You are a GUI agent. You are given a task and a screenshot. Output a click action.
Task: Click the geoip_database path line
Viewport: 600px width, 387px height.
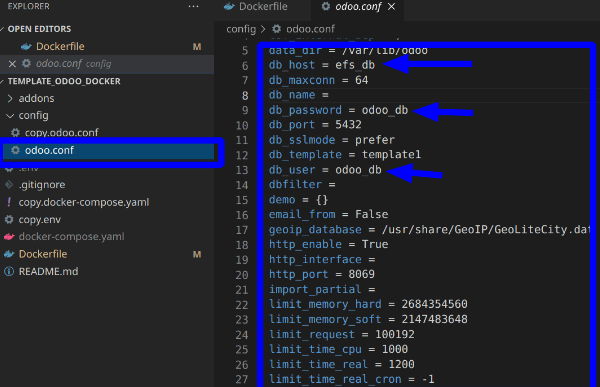pyautogui.click(x=429, y=229)
